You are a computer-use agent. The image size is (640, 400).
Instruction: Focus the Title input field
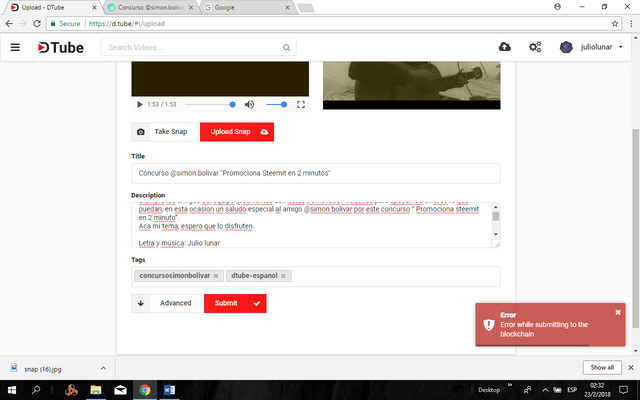(316, 173)
